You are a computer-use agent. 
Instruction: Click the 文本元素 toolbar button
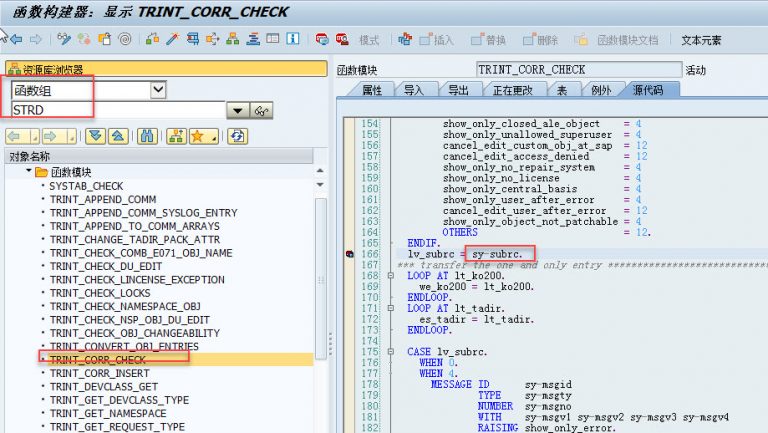pyautogui.click(x=702, y=40)
